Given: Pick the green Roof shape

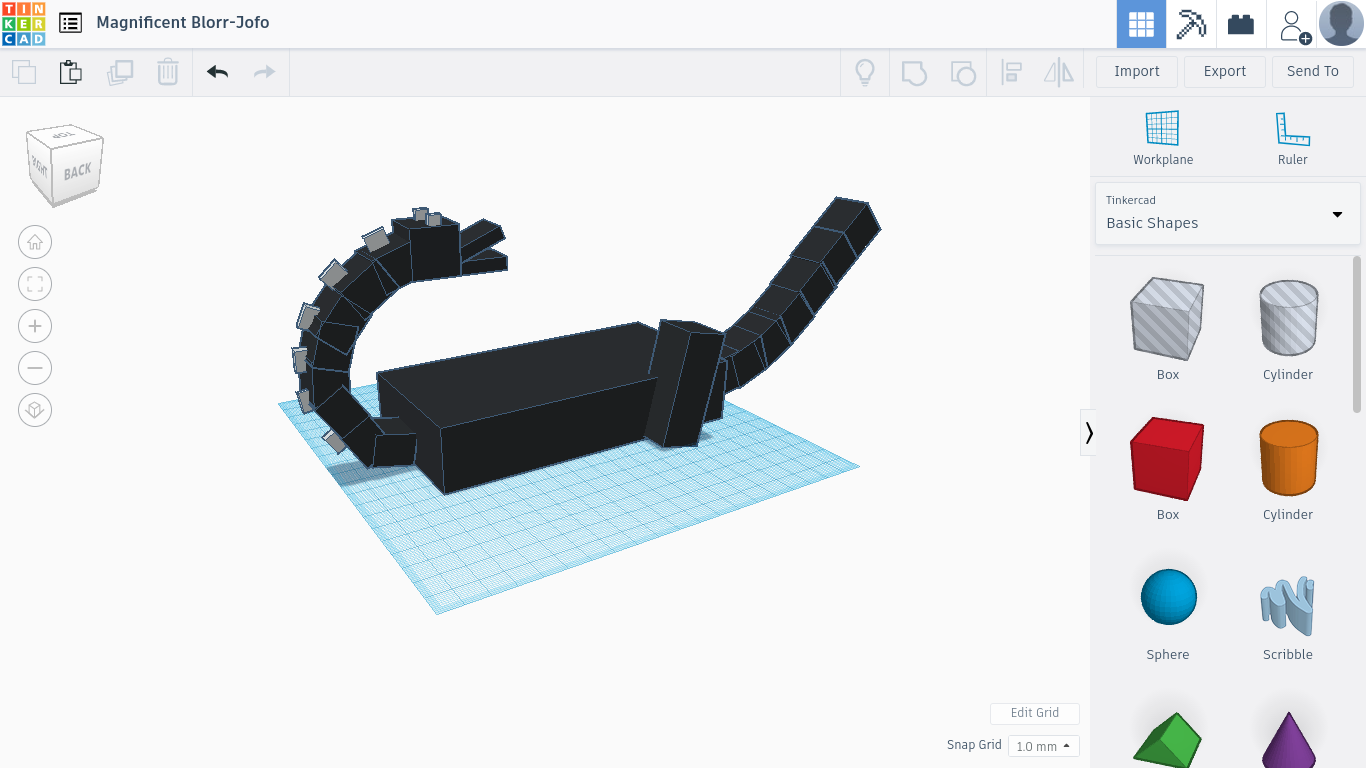Looking at the screenshot, I should tap(1168, 739).
